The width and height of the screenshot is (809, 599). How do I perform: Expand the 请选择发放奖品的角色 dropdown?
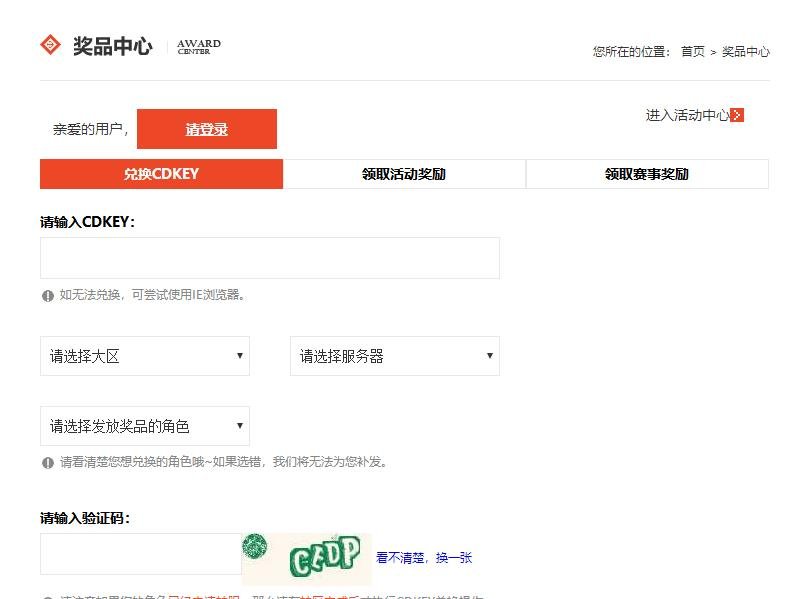144,425
